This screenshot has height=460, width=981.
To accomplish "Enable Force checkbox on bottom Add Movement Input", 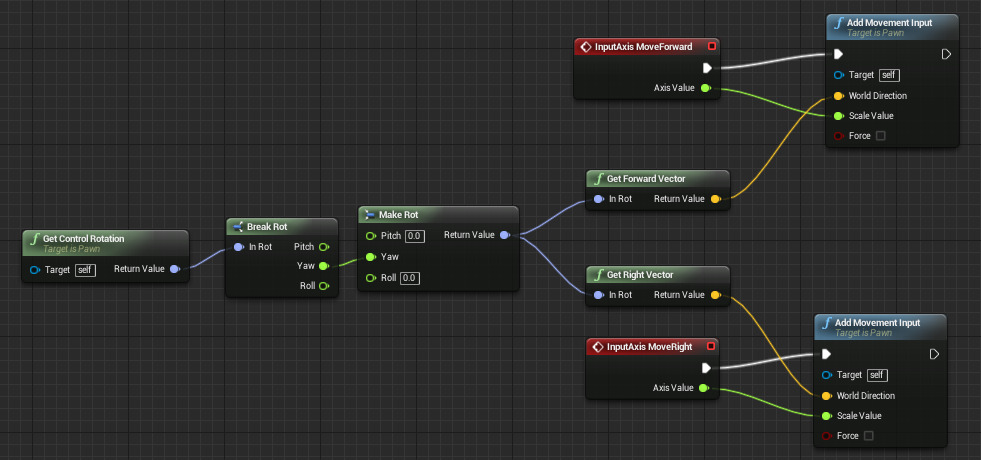I will tap(868, 436).
